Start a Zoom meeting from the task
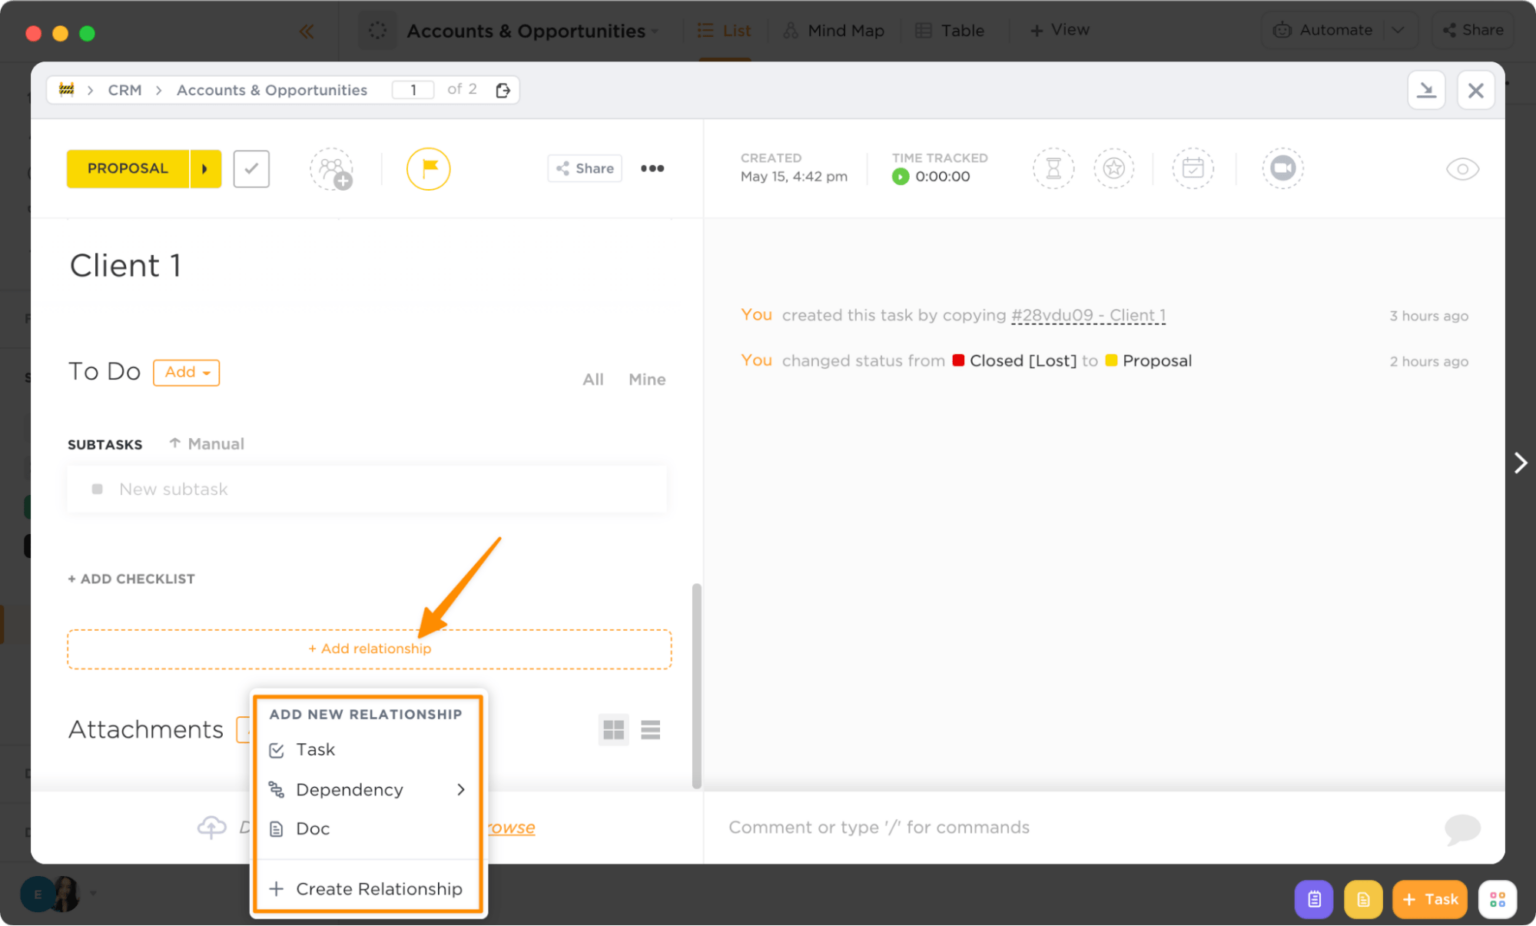The image size is (1536, 926). (x=1283, y=168)
